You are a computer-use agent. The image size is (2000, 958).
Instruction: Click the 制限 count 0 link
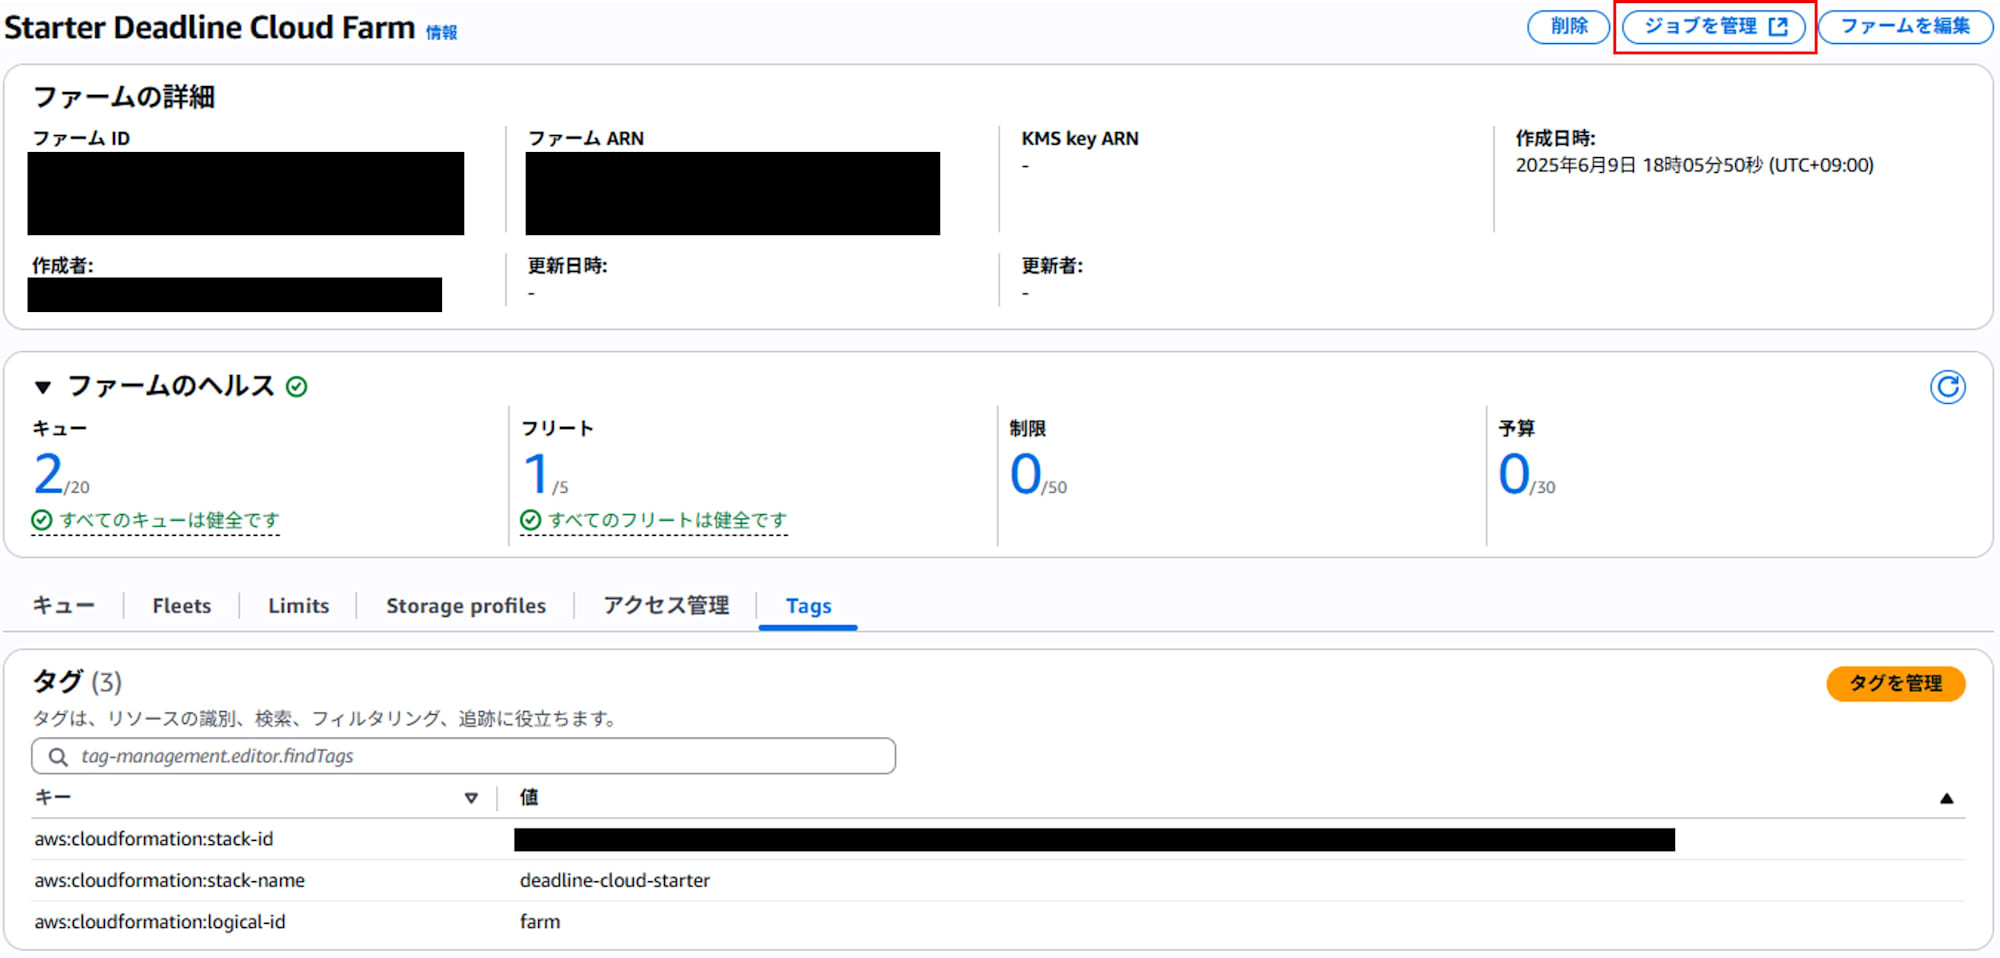click(1025, 474)
